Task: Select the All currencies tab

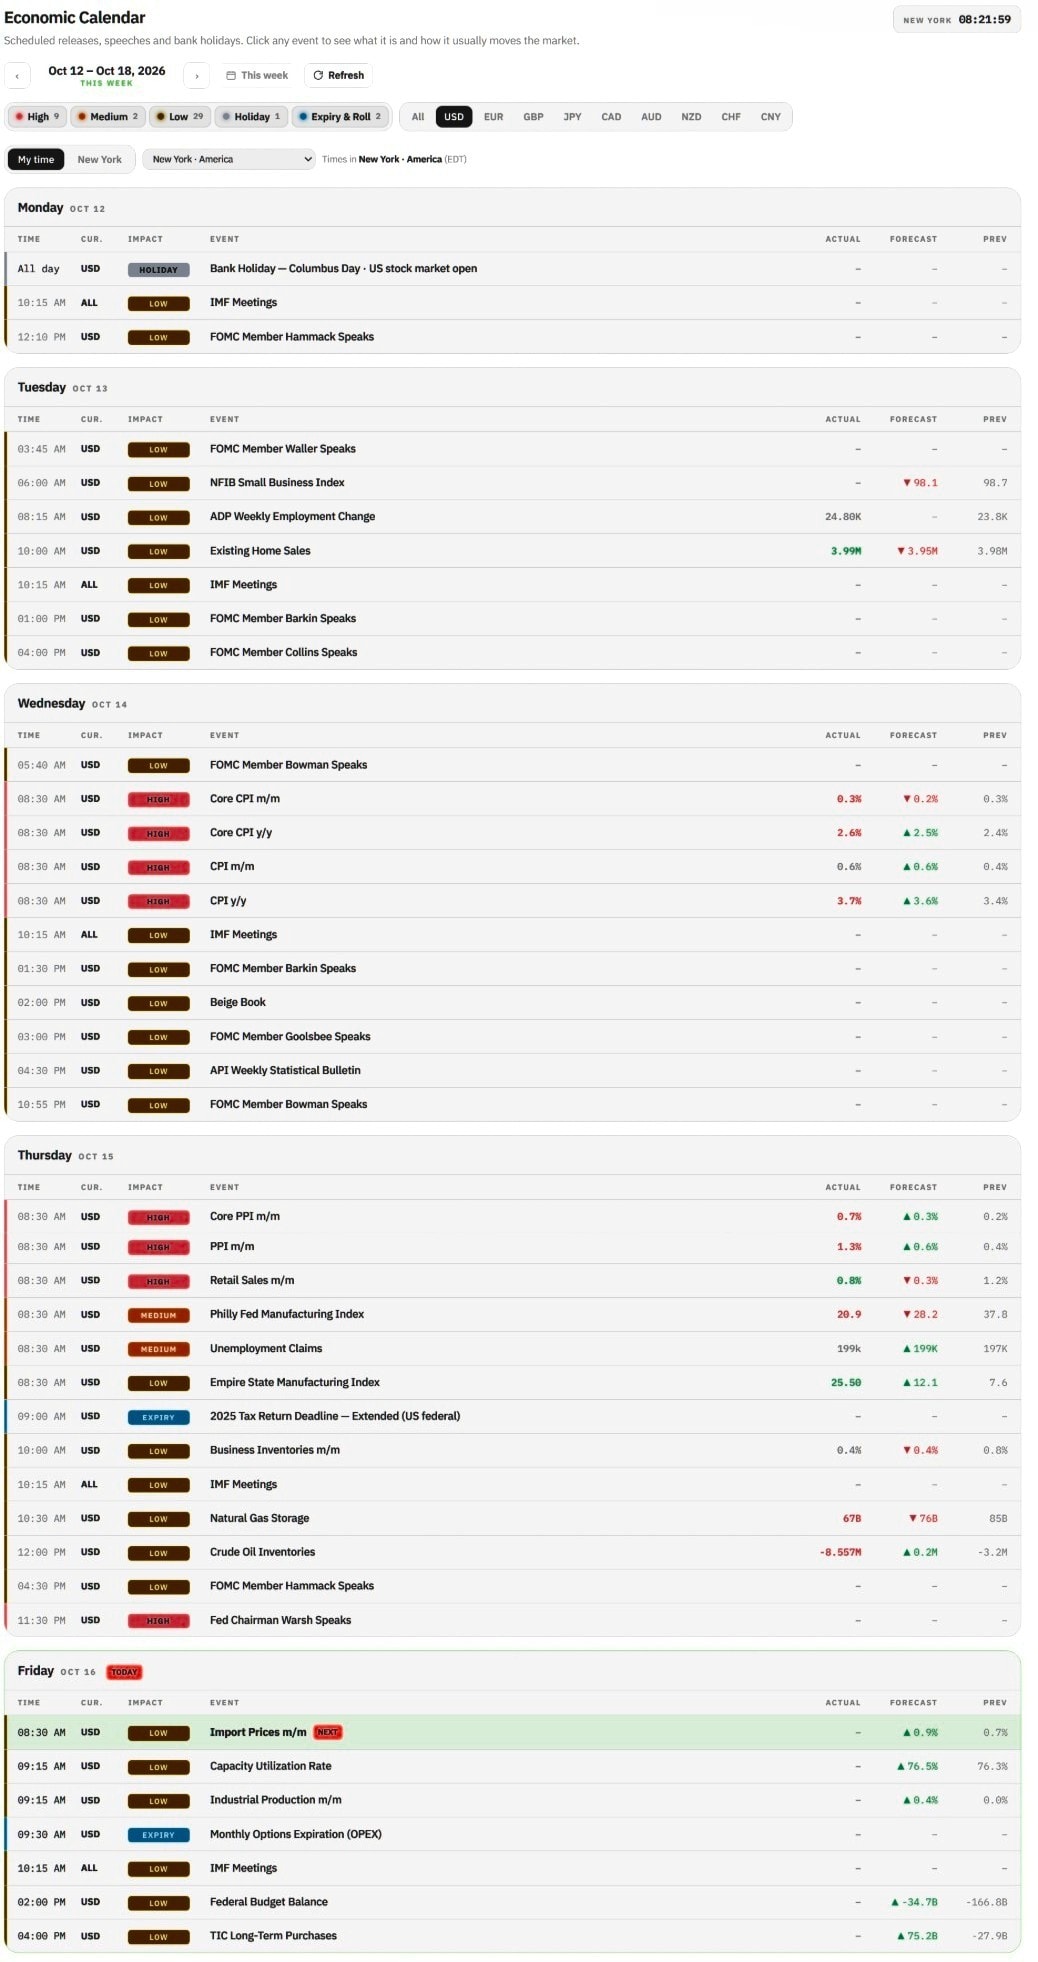Action: pos(418,117)
